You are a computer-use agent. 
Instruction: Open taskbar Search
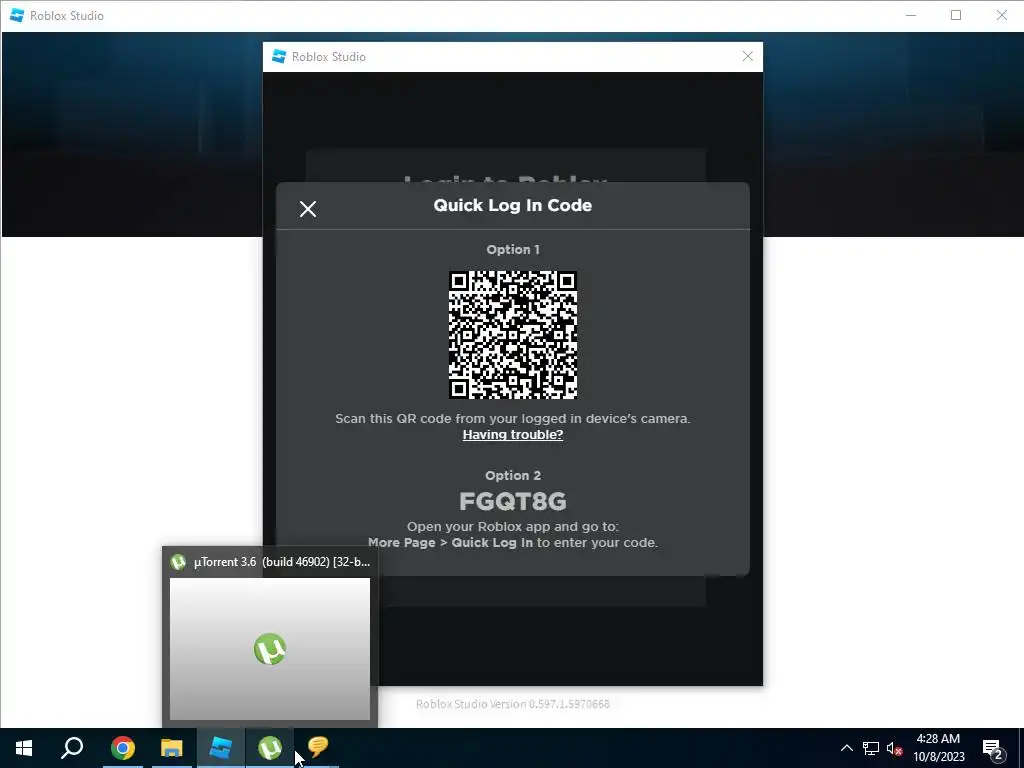coord(72,748)
